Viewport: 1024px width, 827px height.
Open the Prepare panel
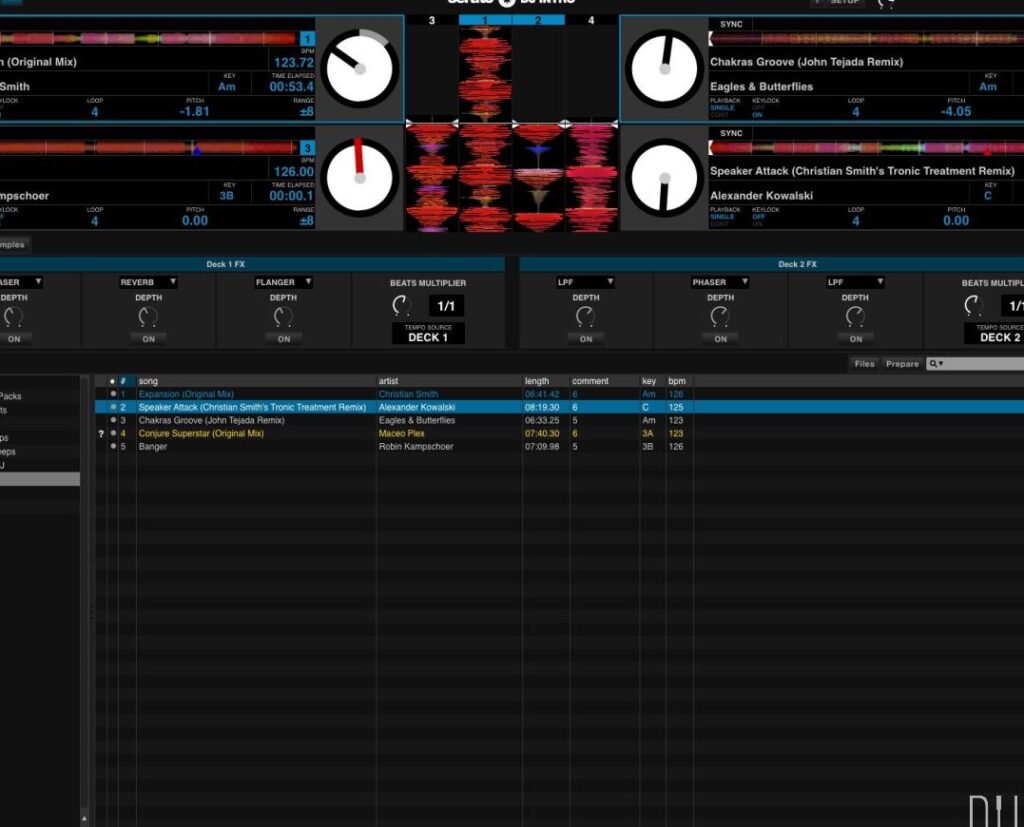[x=901, y=364]
